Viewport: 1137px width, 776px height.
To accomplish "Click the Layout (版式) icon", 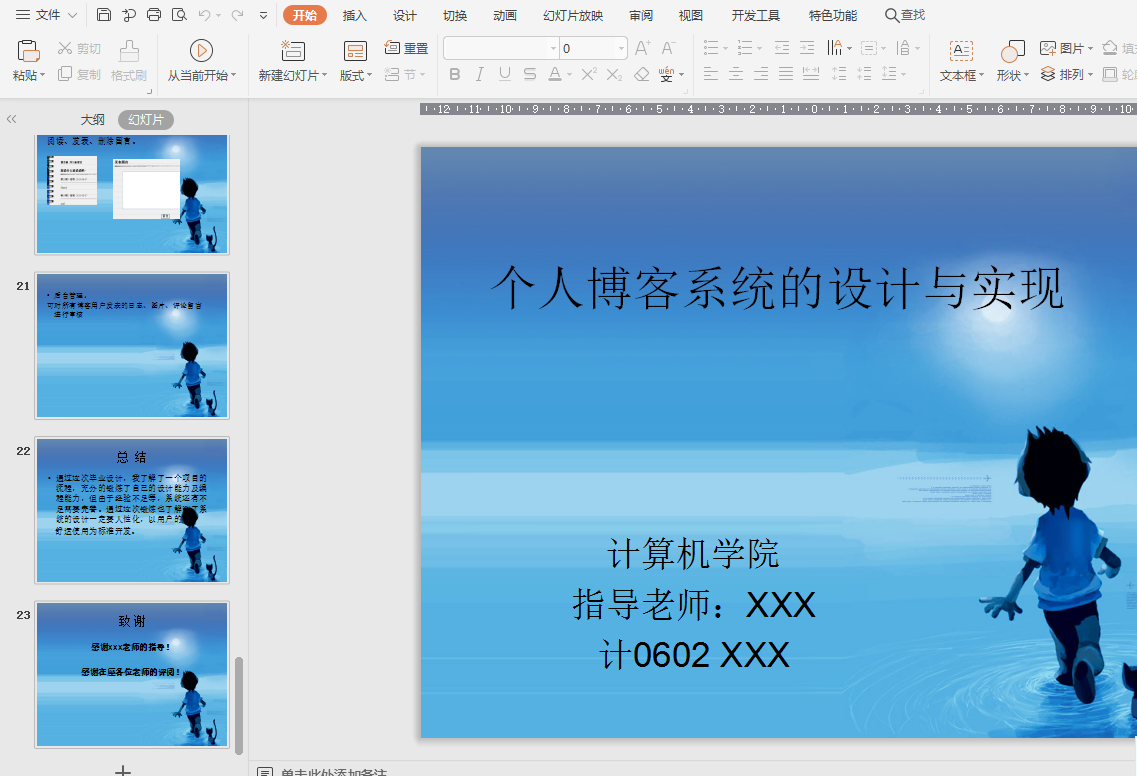I will pyautogui.click(x=355, y=51).
